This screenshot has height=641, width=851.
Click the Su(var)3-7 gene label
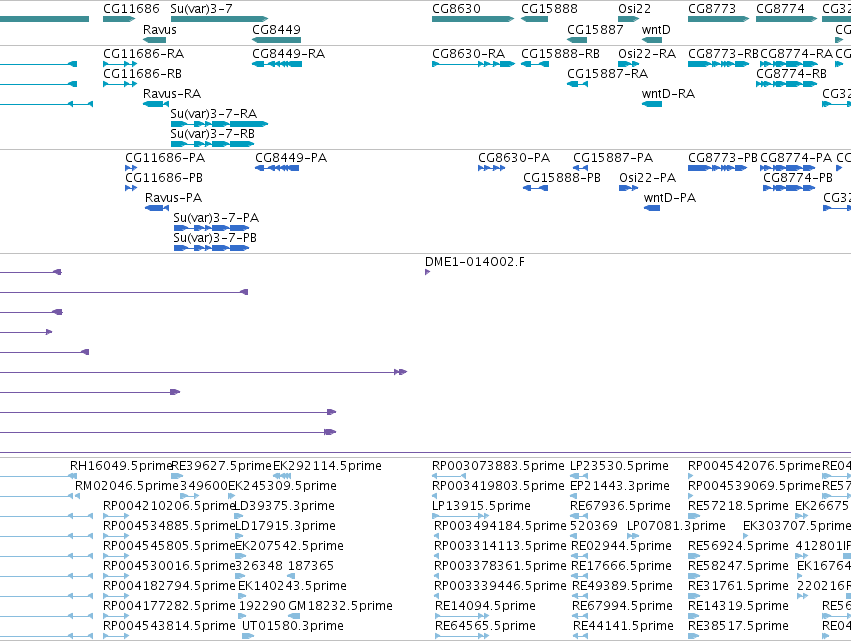coord(201,9)
